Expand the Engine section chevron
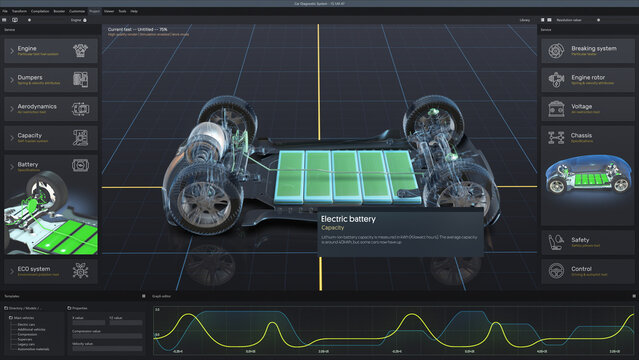 tap(12, 51)
